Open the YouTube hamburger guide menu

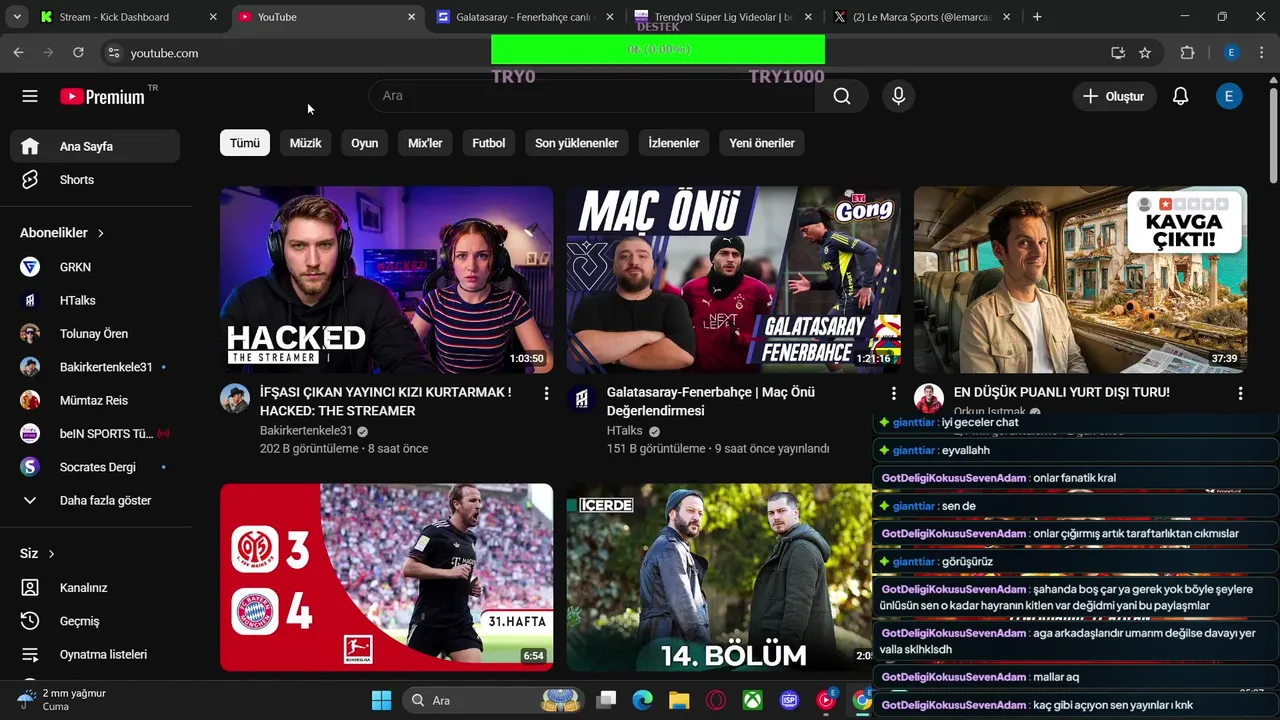click(x=30, y=96)
